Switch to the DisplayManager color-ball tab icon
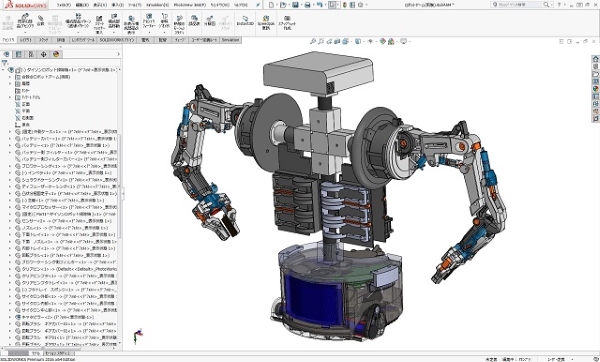Image resolution: width=600 pixels, height=362 pixels. pos(56,54)
